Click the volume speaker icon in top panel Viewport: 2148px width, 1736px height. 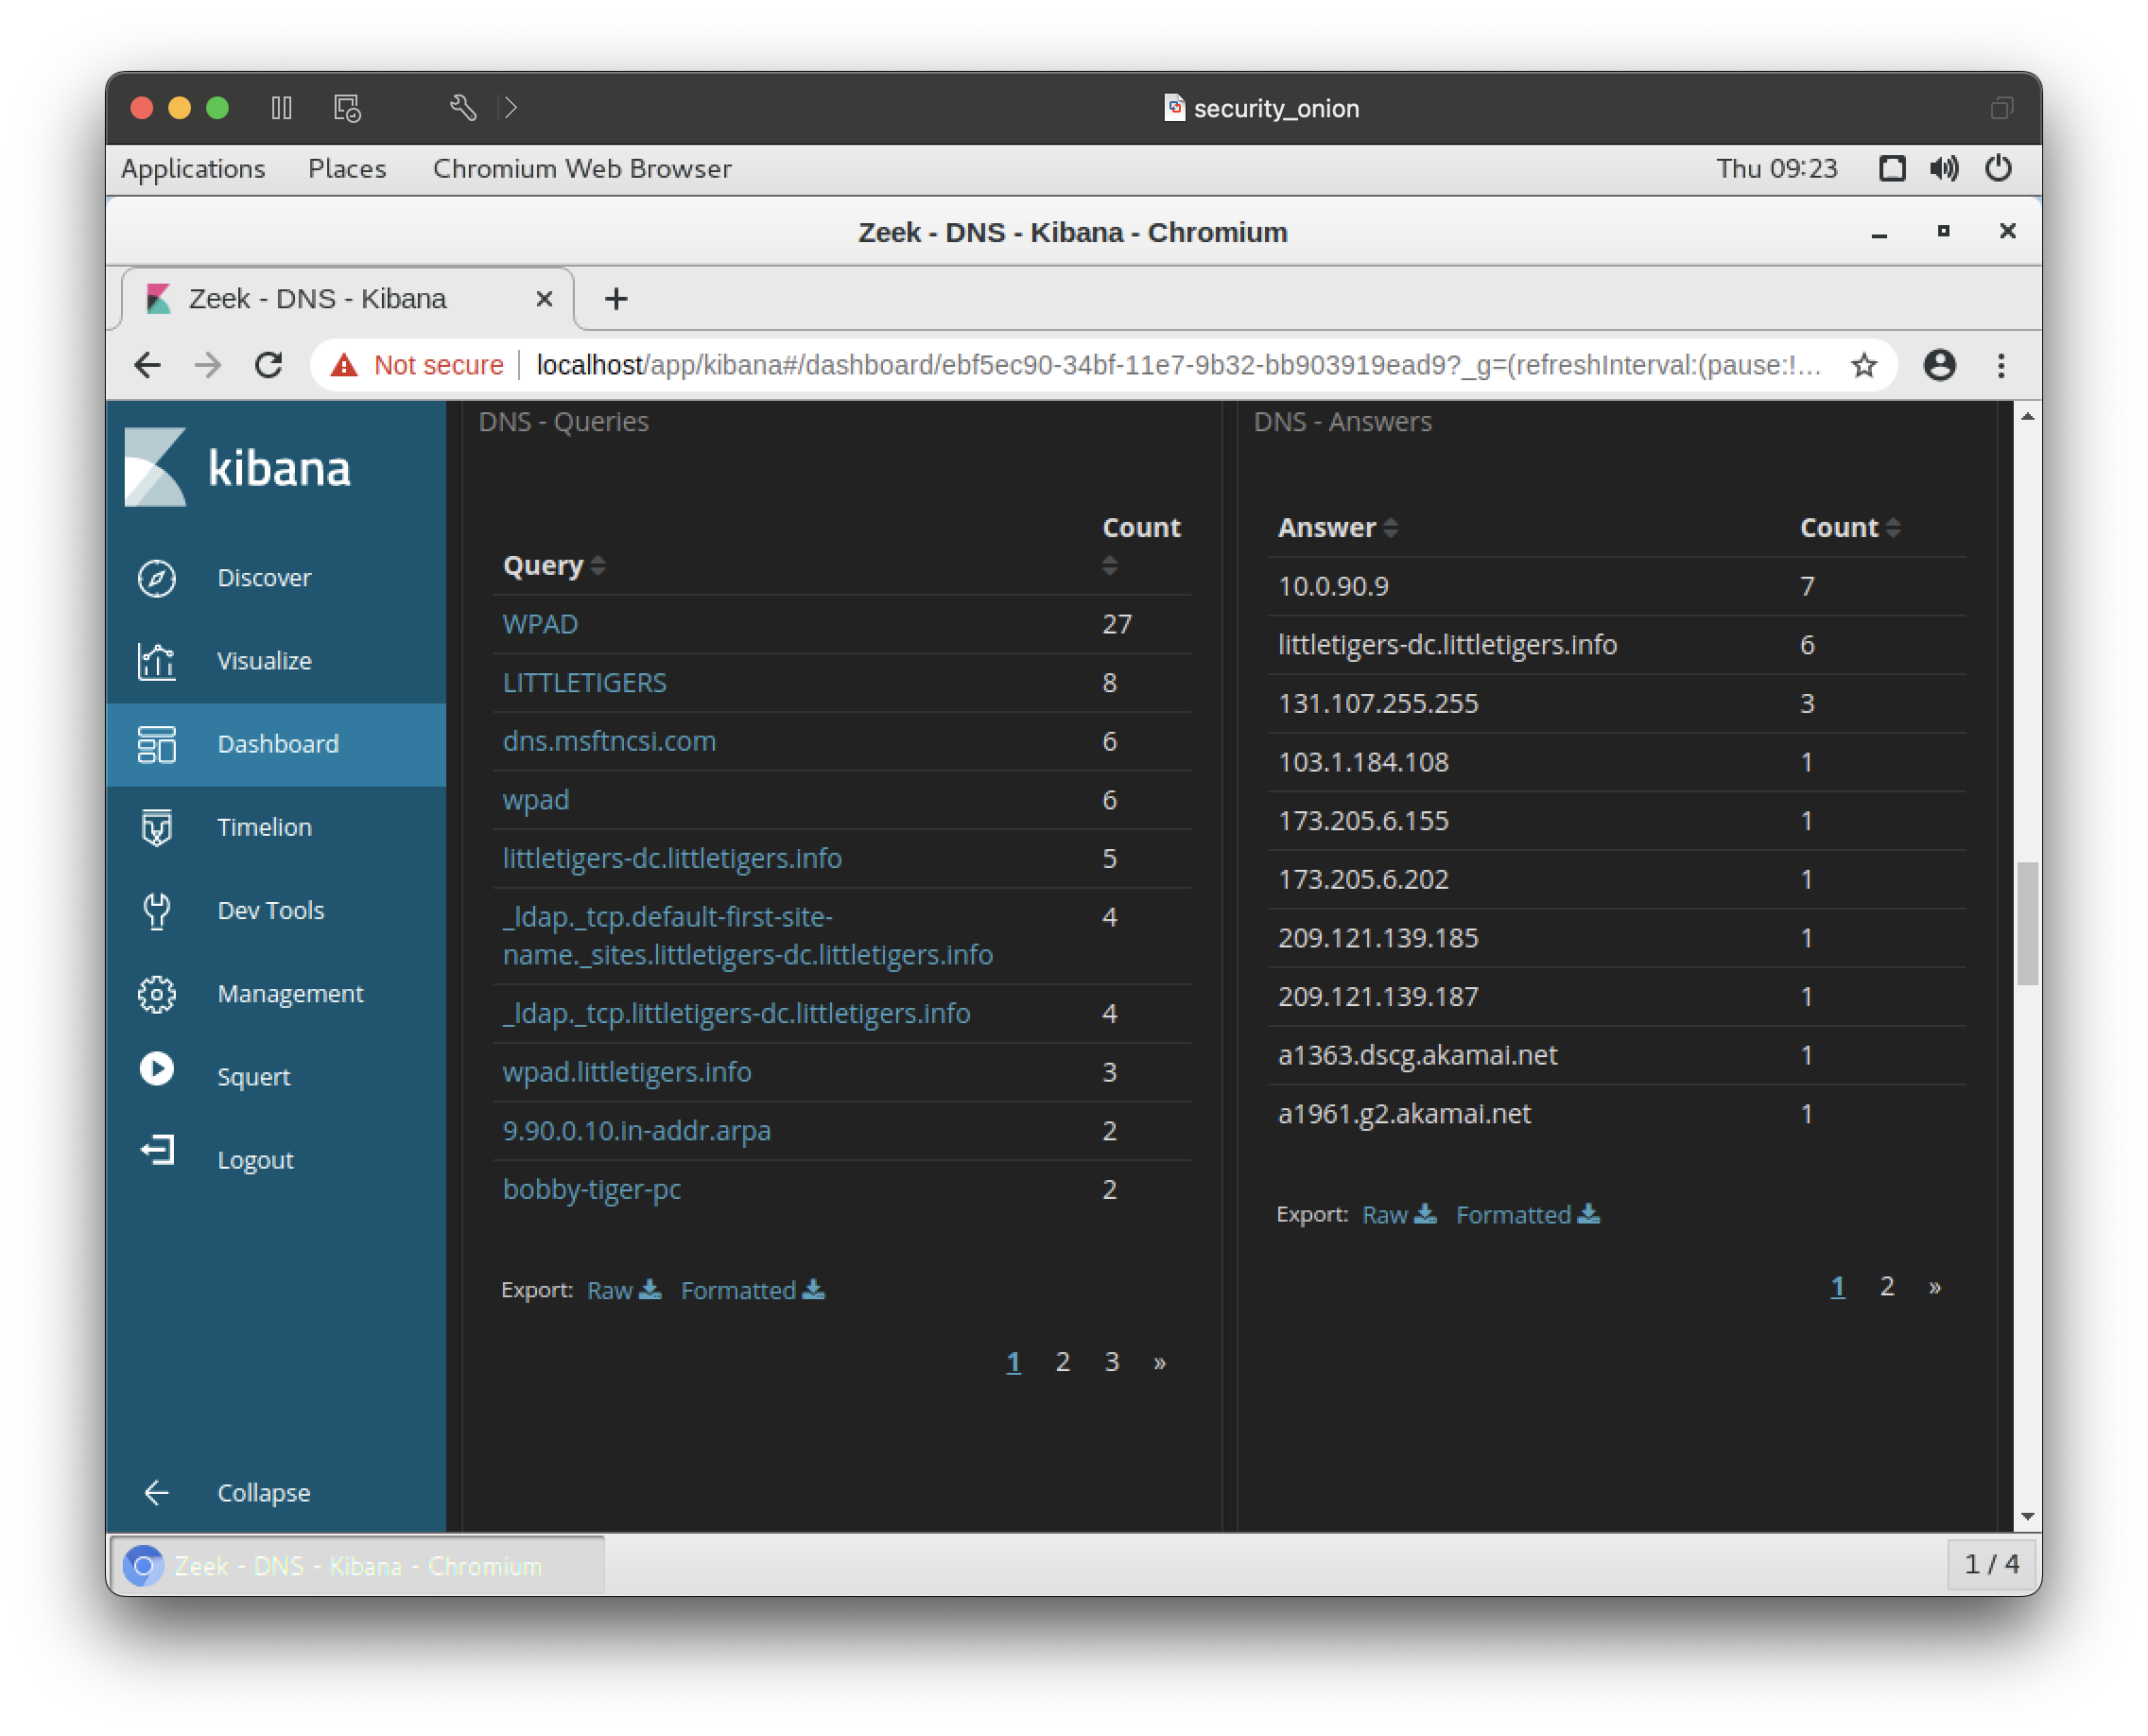[x=1944, y=168]
